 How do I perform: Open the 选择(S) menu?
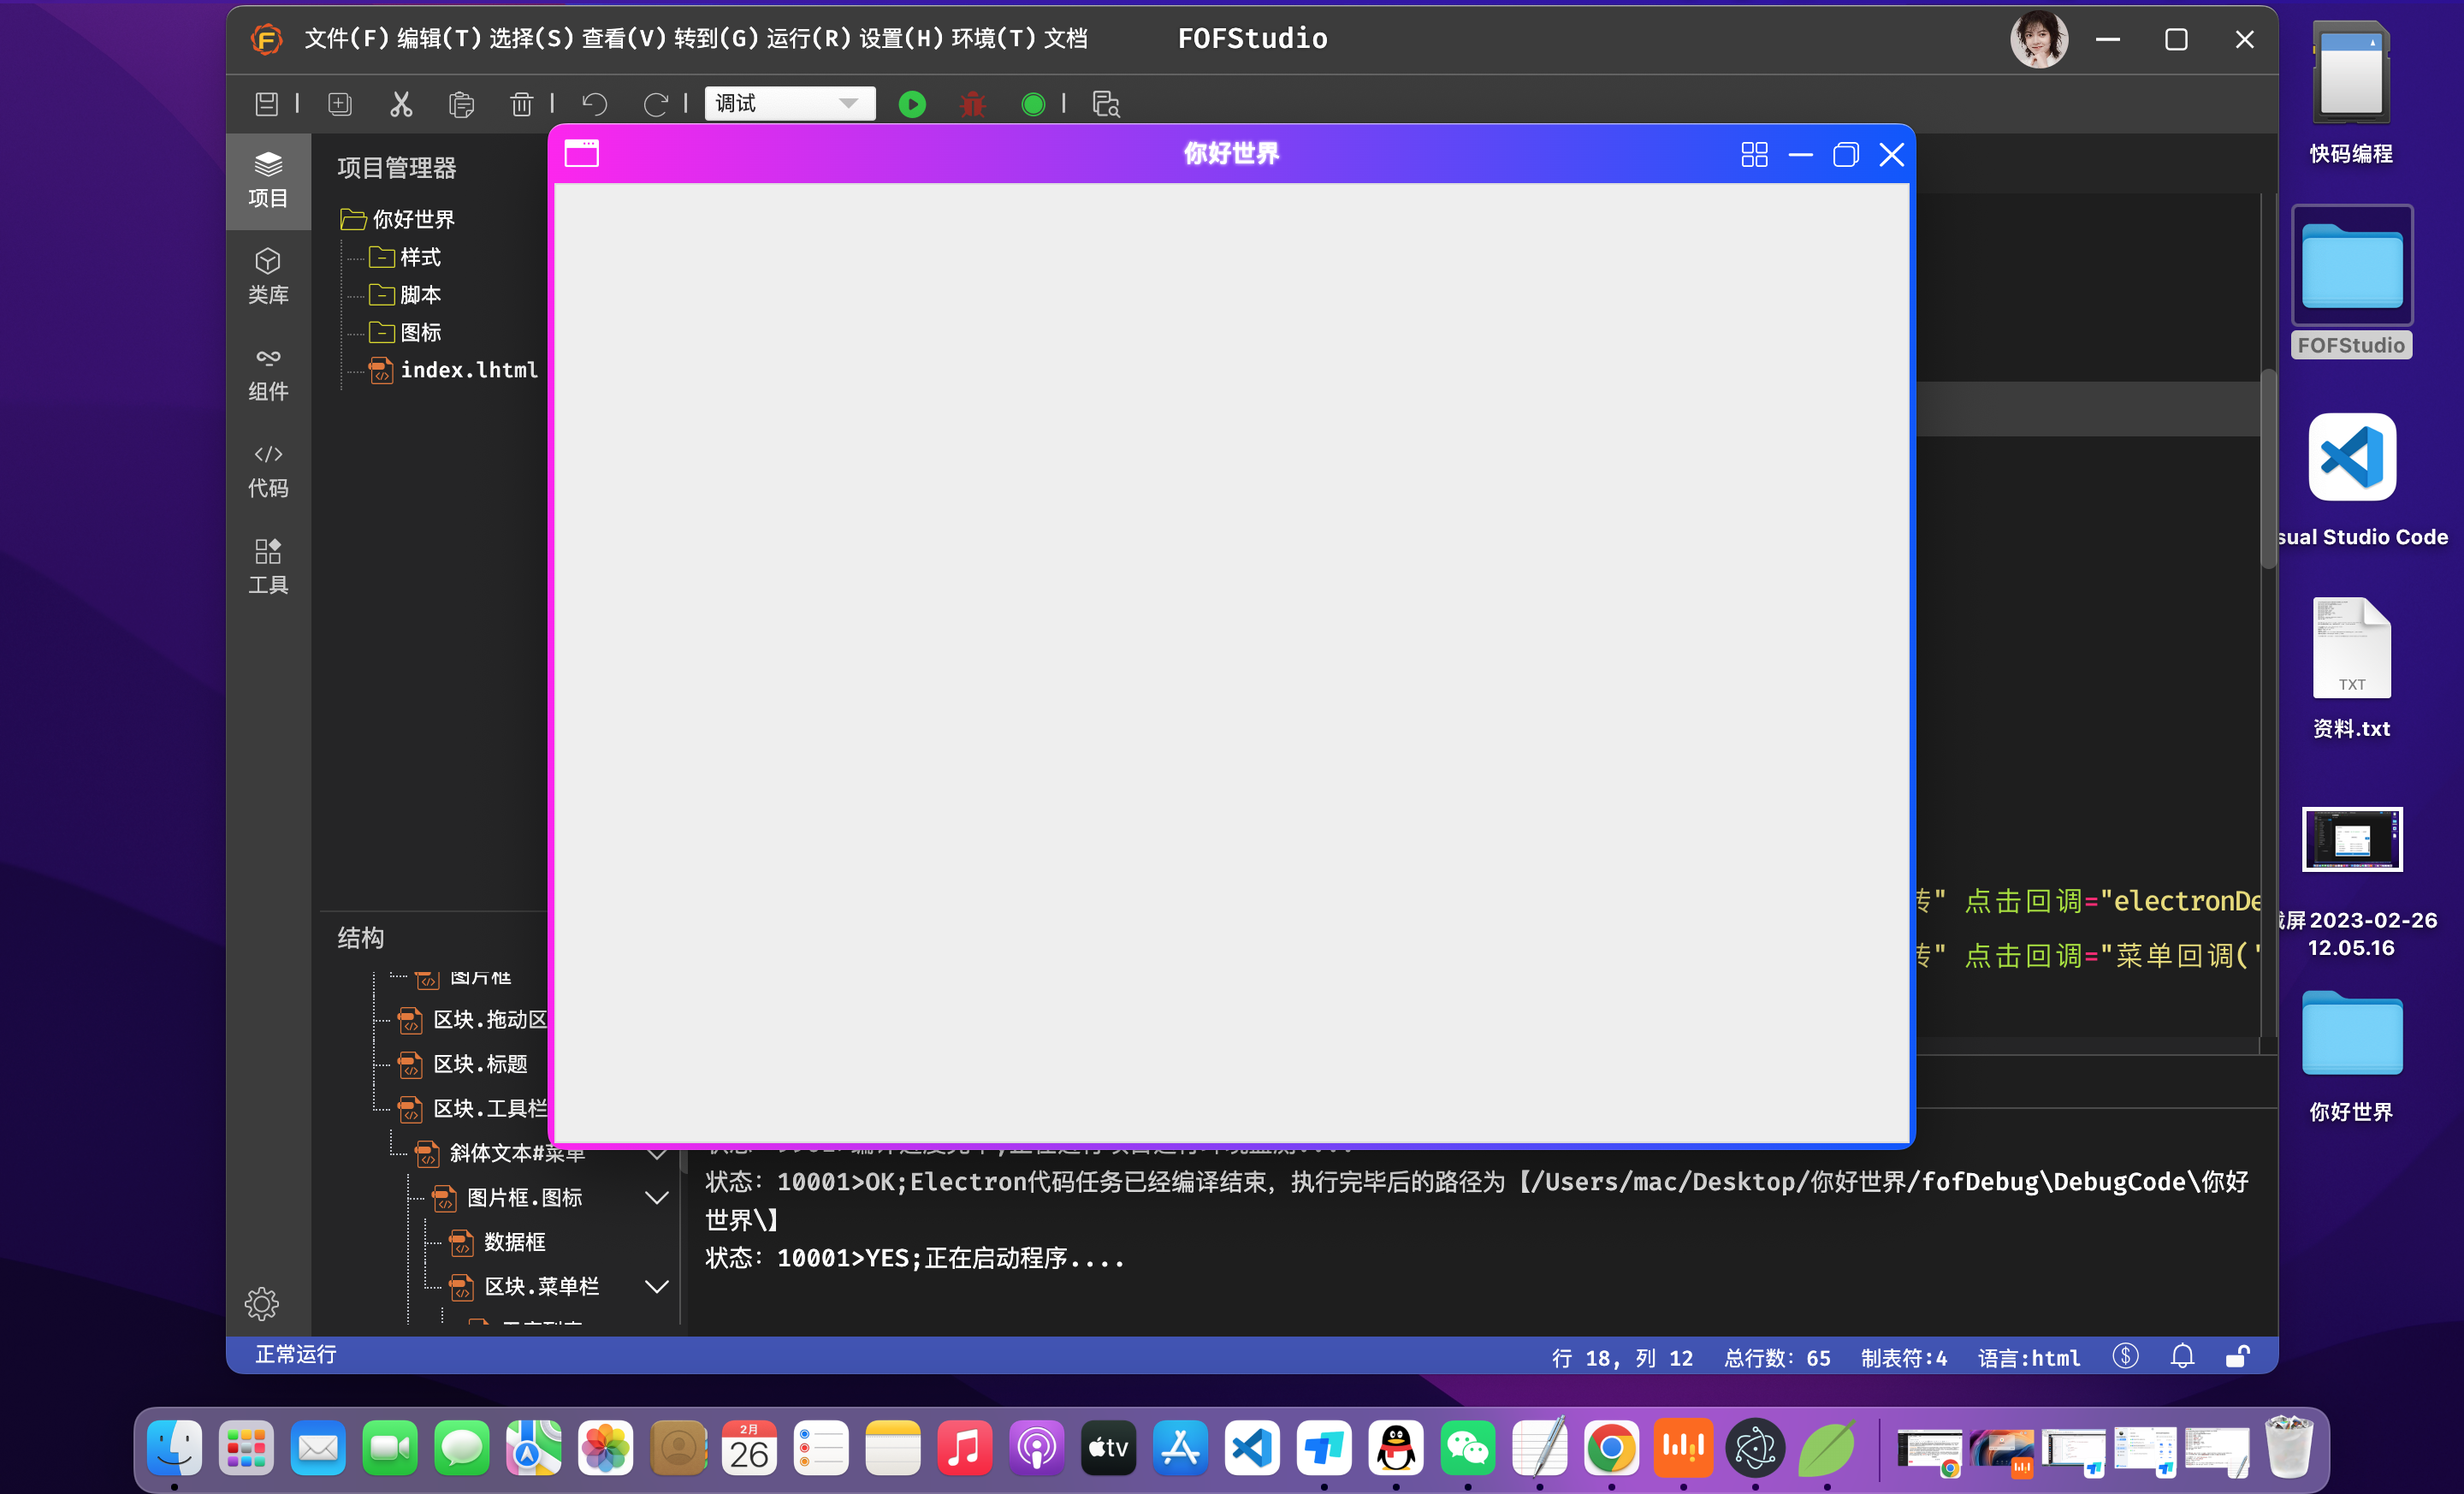click(531, 38)
